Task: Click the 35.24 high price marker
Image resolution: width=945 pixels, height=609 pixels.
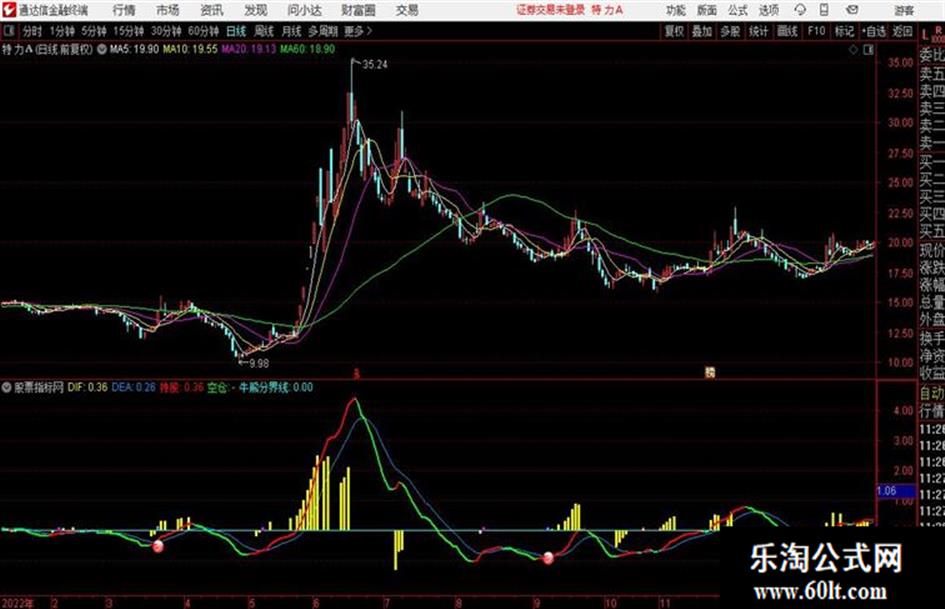Action: pyautogui.click(x=374, y=65)
